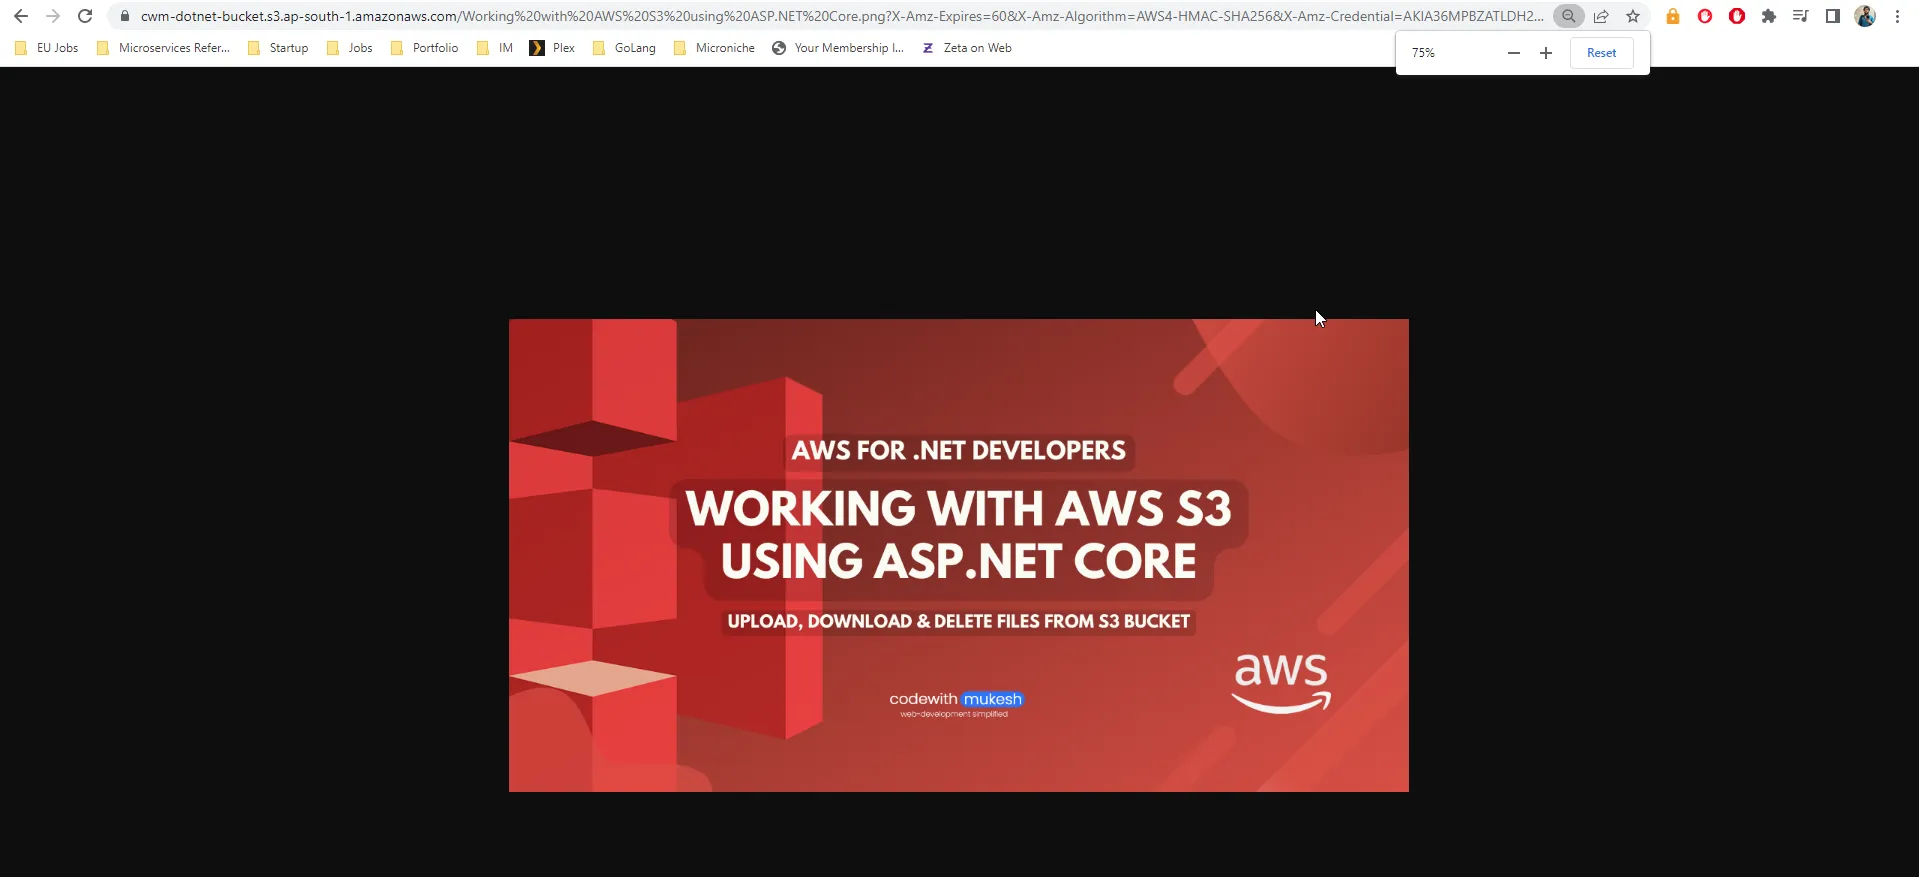Open the Startup bookmark folder
Image resolution: width=1919 pixels, height=877 pixels.
tap(278, 48)
